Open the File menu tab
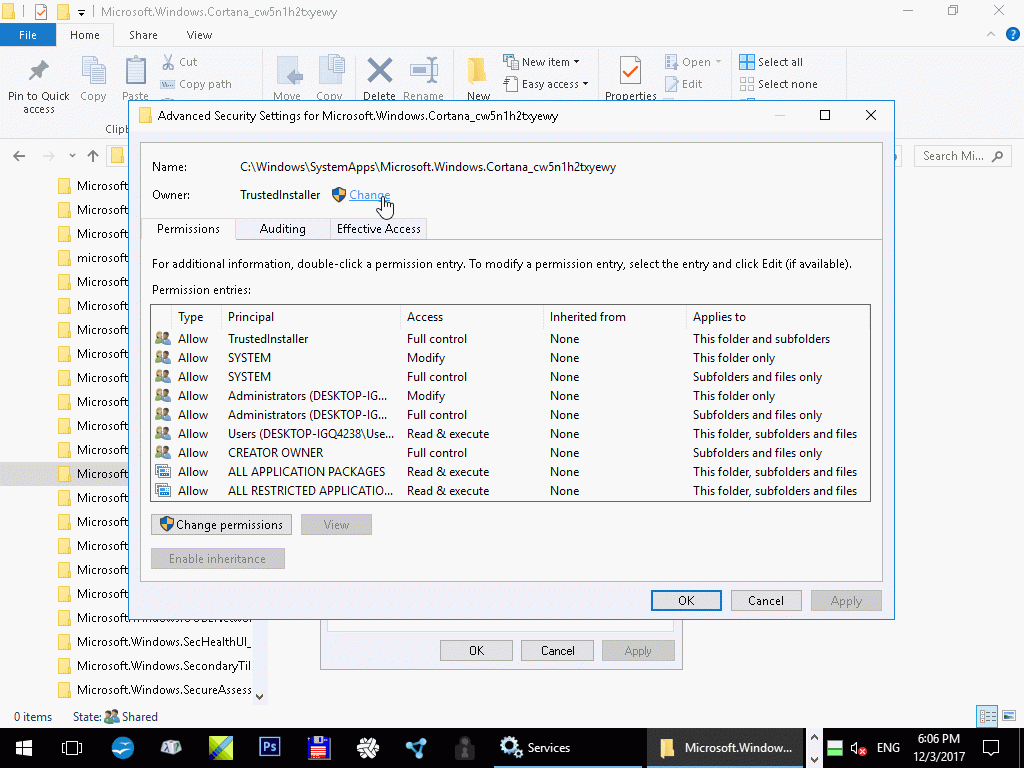 point(27,35)
